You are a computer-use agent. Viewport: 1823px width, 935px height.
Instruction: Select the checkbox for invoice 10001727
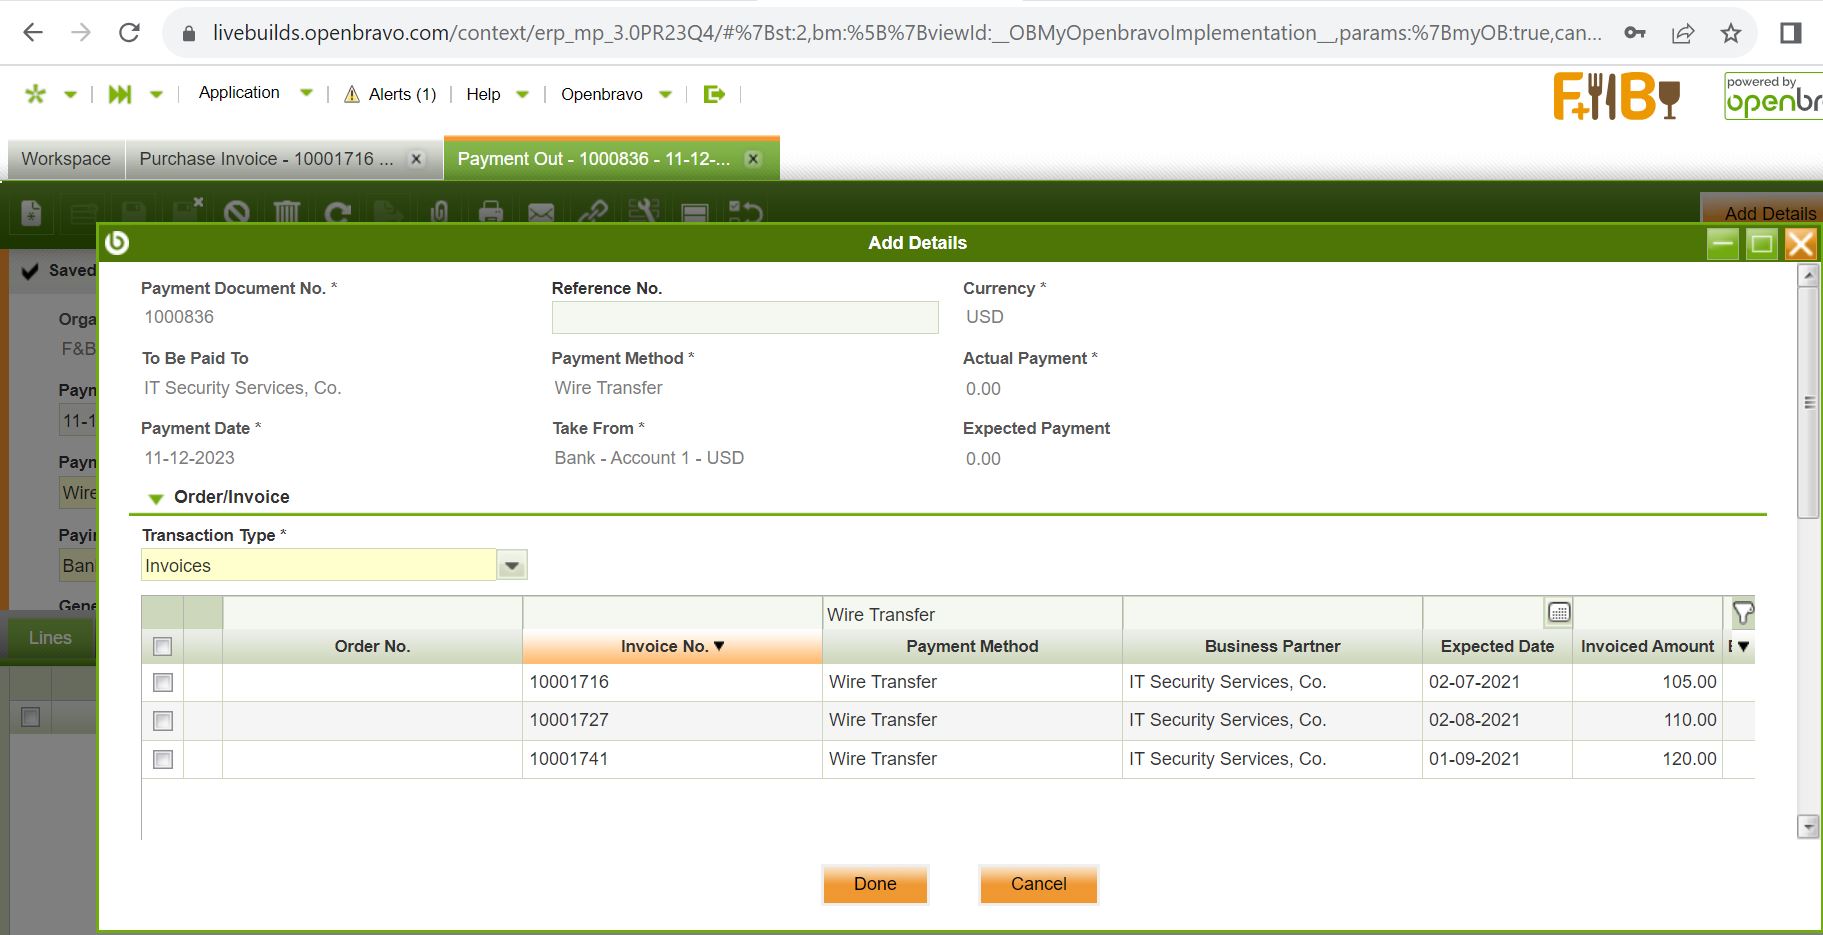163,721
